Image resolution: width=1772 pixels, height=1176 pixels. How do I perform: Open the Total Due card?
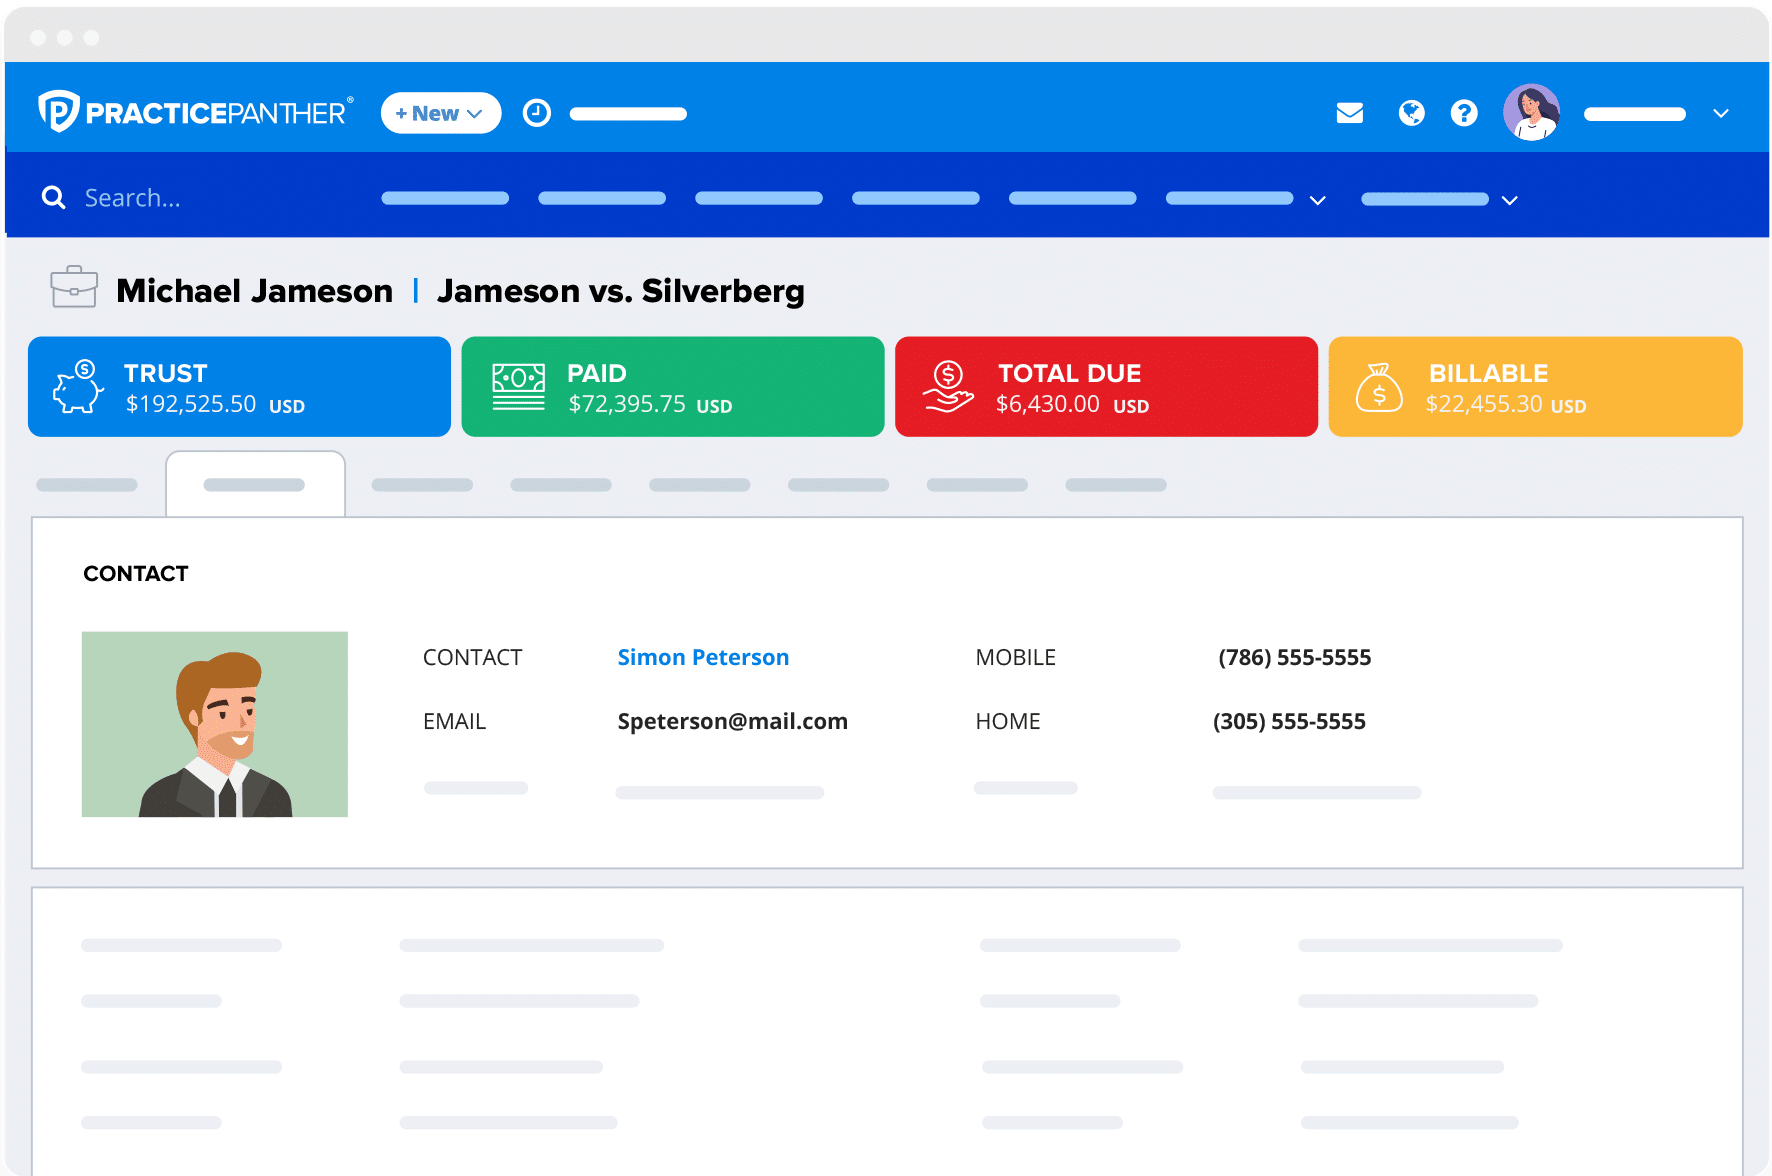click(1105, 387)
